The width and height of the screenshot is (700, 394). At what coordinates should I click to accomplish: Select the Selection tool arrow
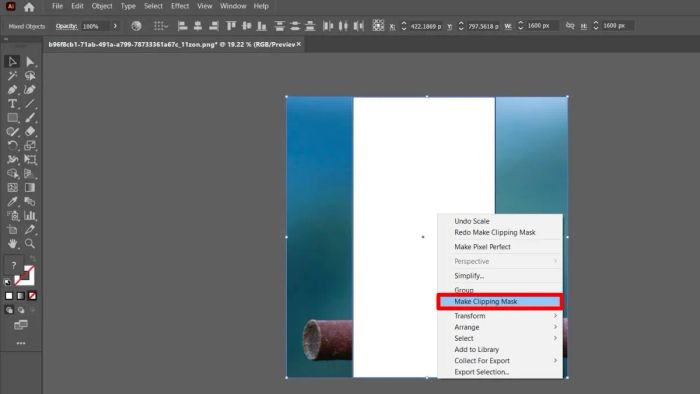coord(12,61)
